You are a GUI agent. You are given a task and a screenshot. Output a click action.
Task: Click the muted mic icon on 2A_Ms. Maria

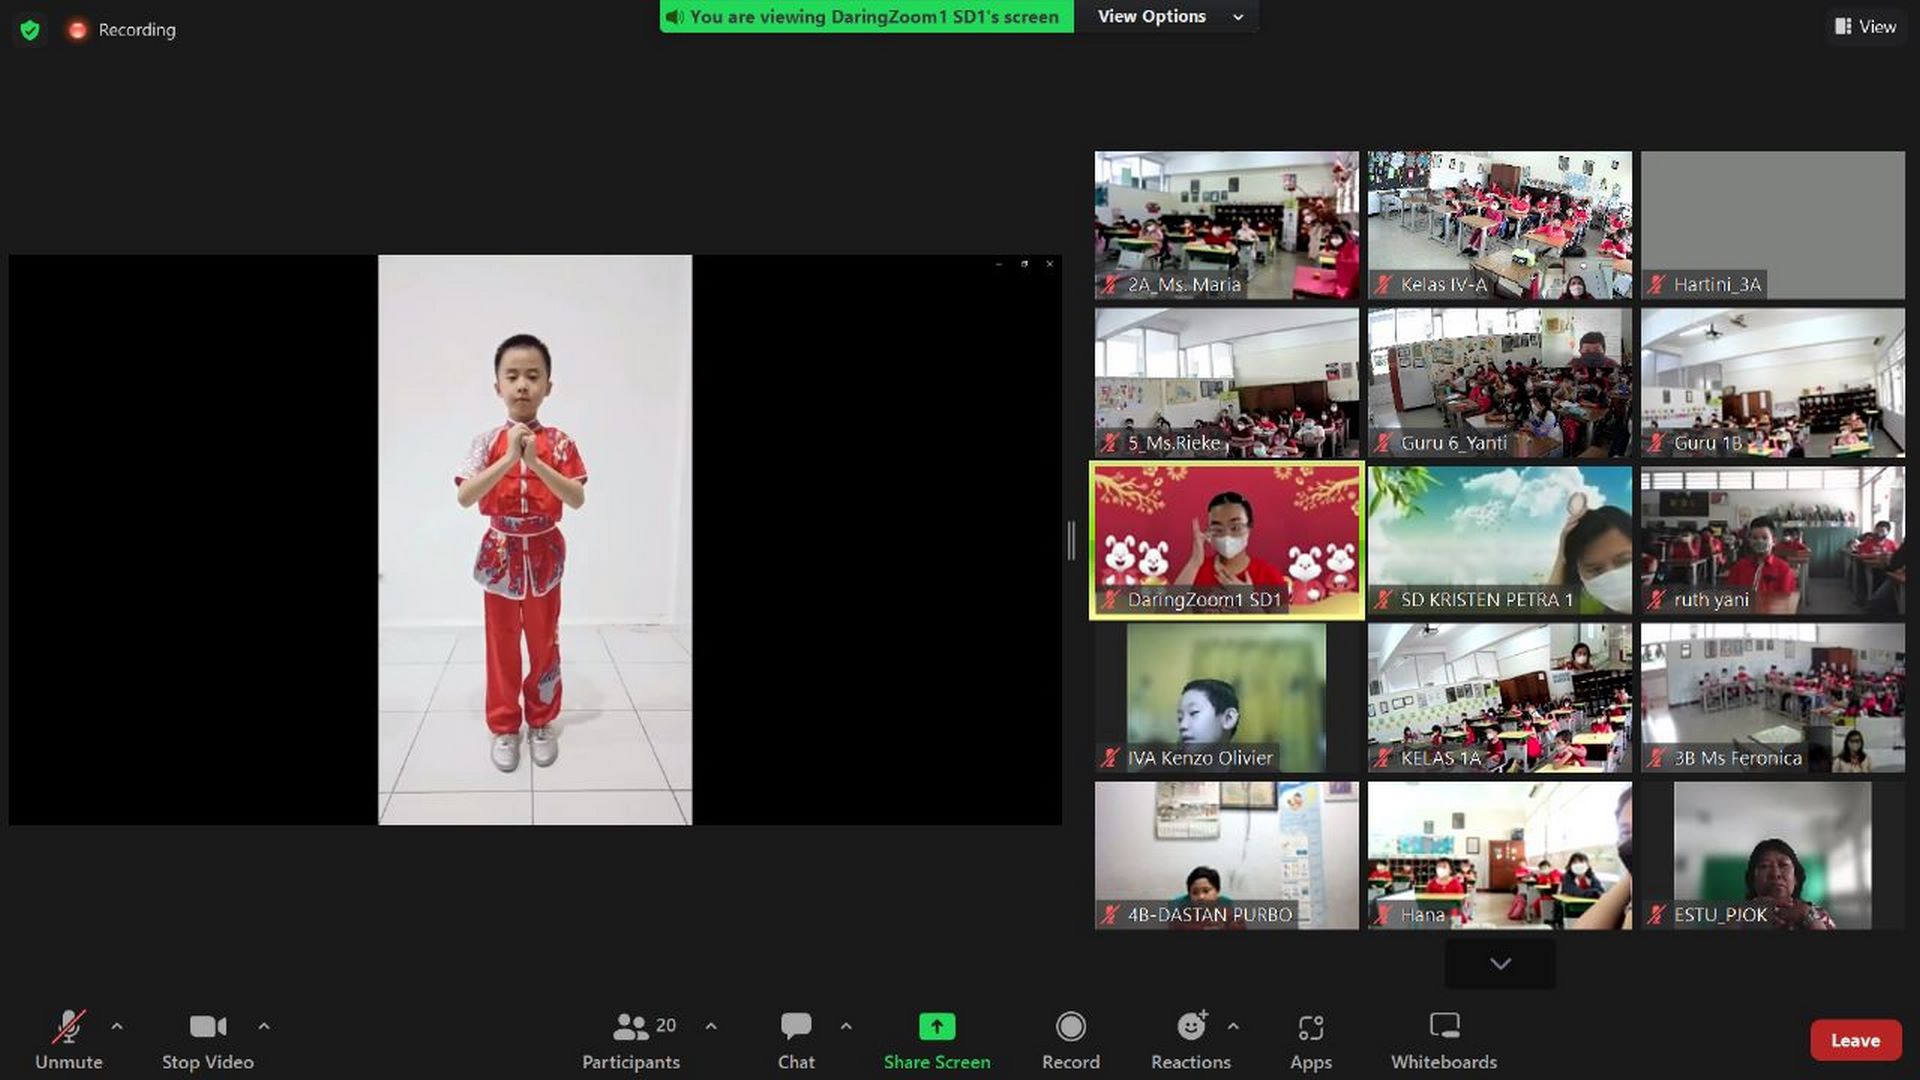tap(1110, 284)
